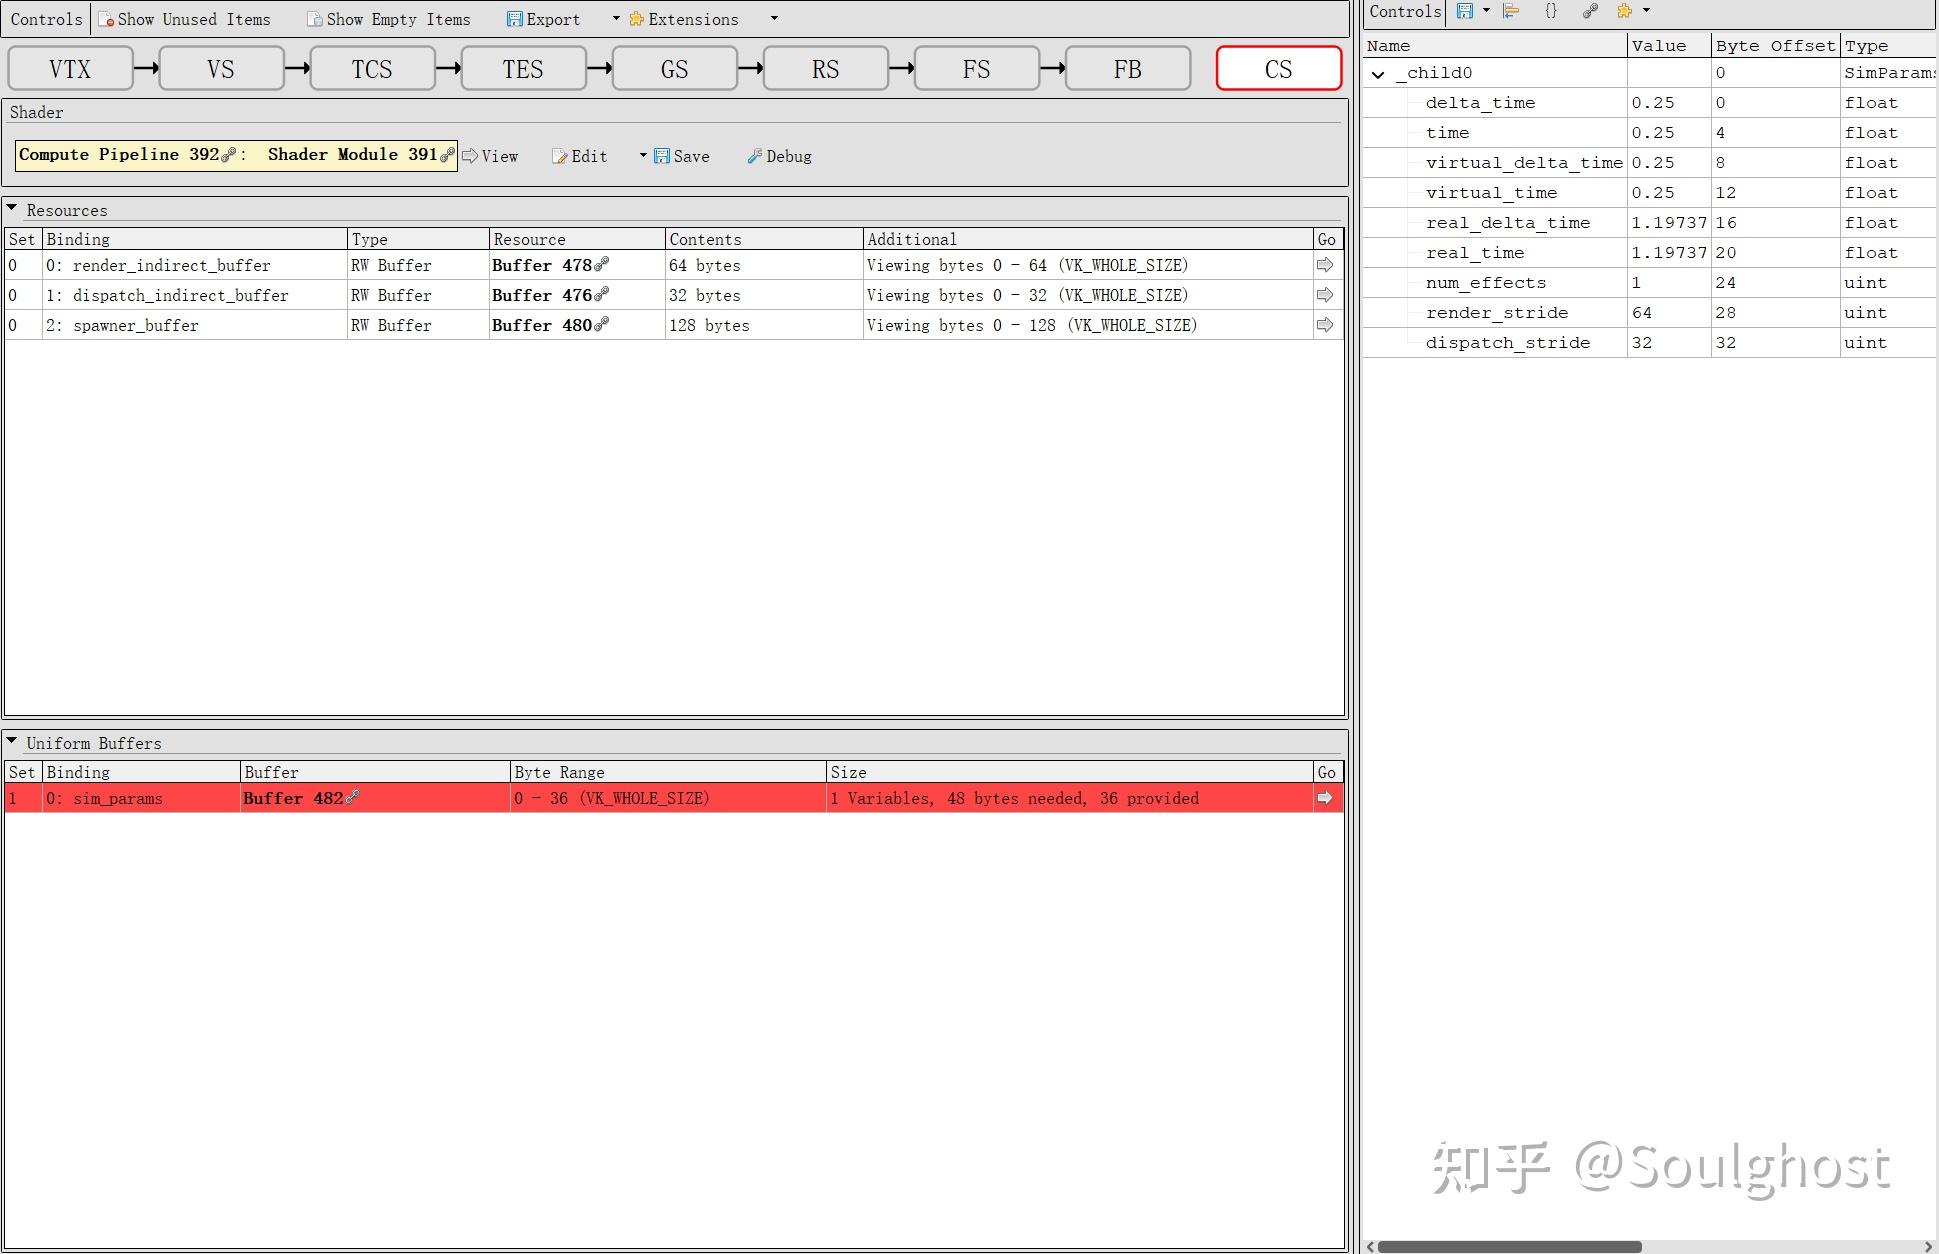This screenshot has width=1939, height=1254.
Task: Select the CS compute shader stage
Action: click(1278, 69)
